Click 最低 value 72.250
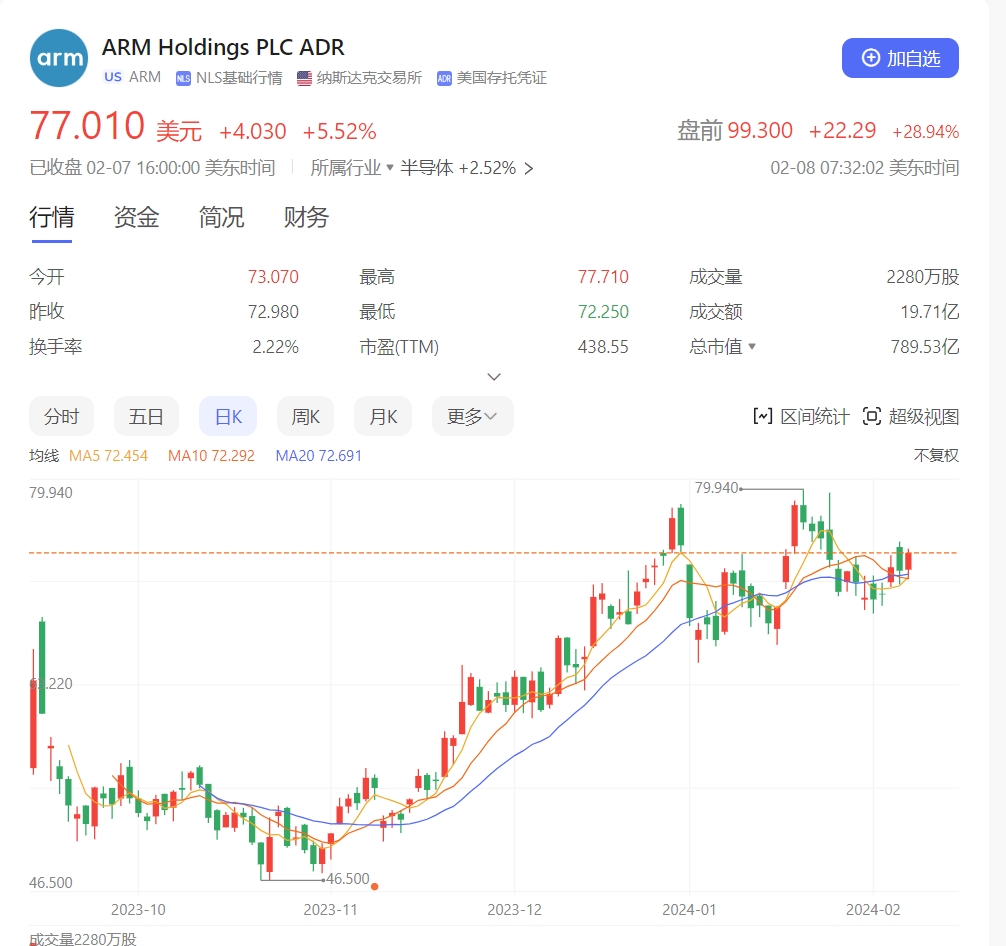 [603, 312]
